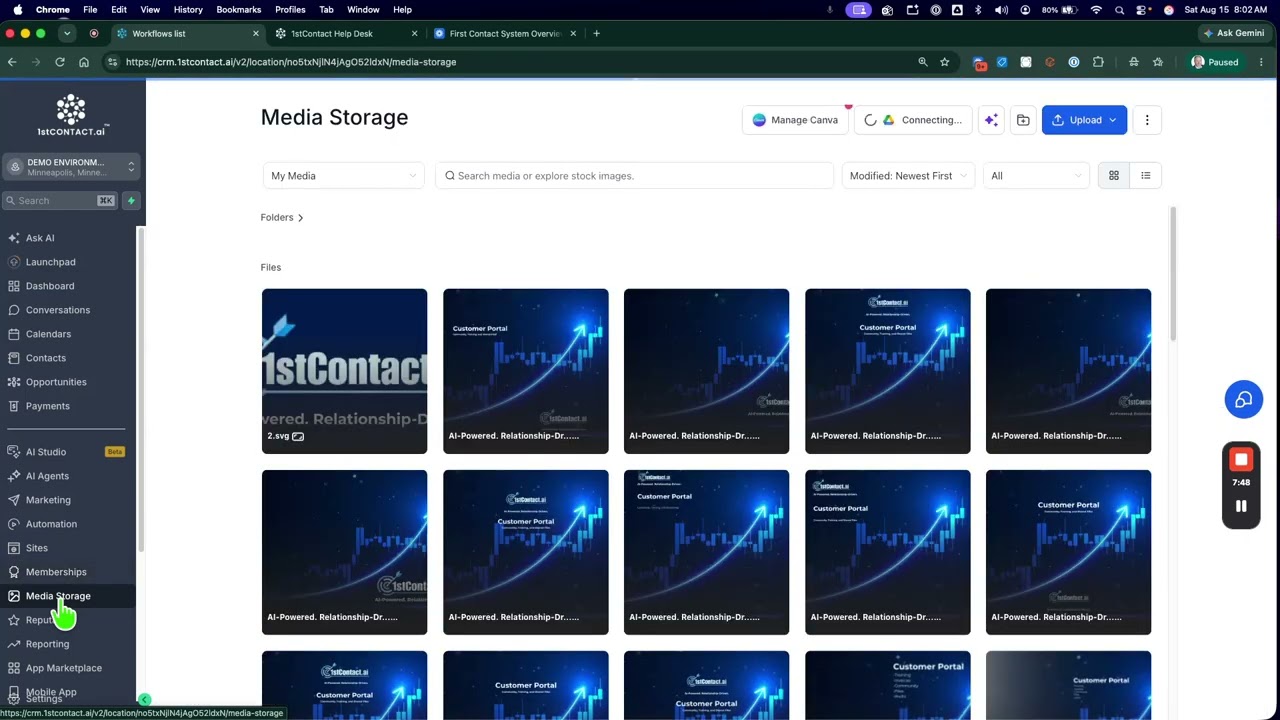Open AI Agents in sidebar
The image size is (1280, 720).
coord(47,476)
